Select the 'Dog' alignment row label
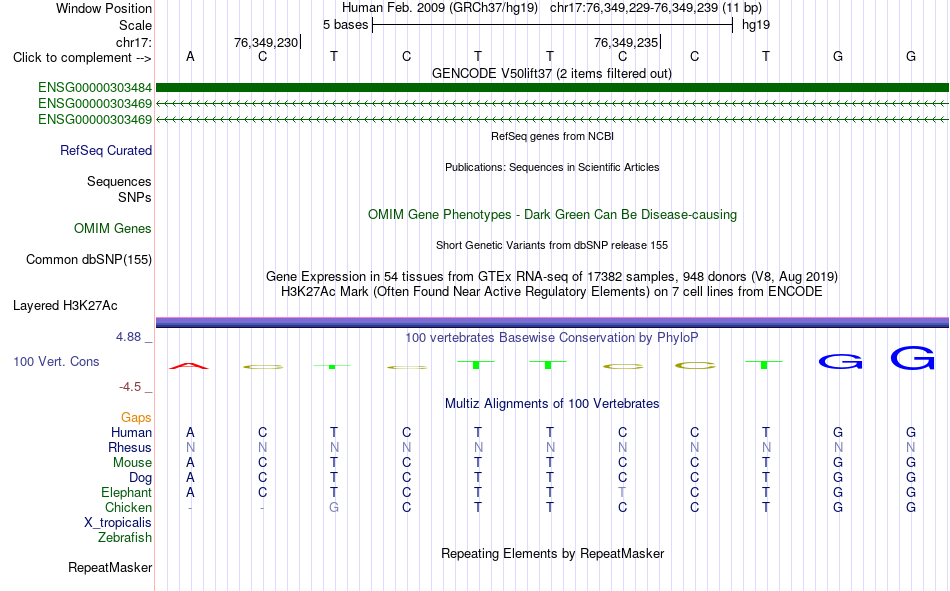 click(x=140, y=478)
